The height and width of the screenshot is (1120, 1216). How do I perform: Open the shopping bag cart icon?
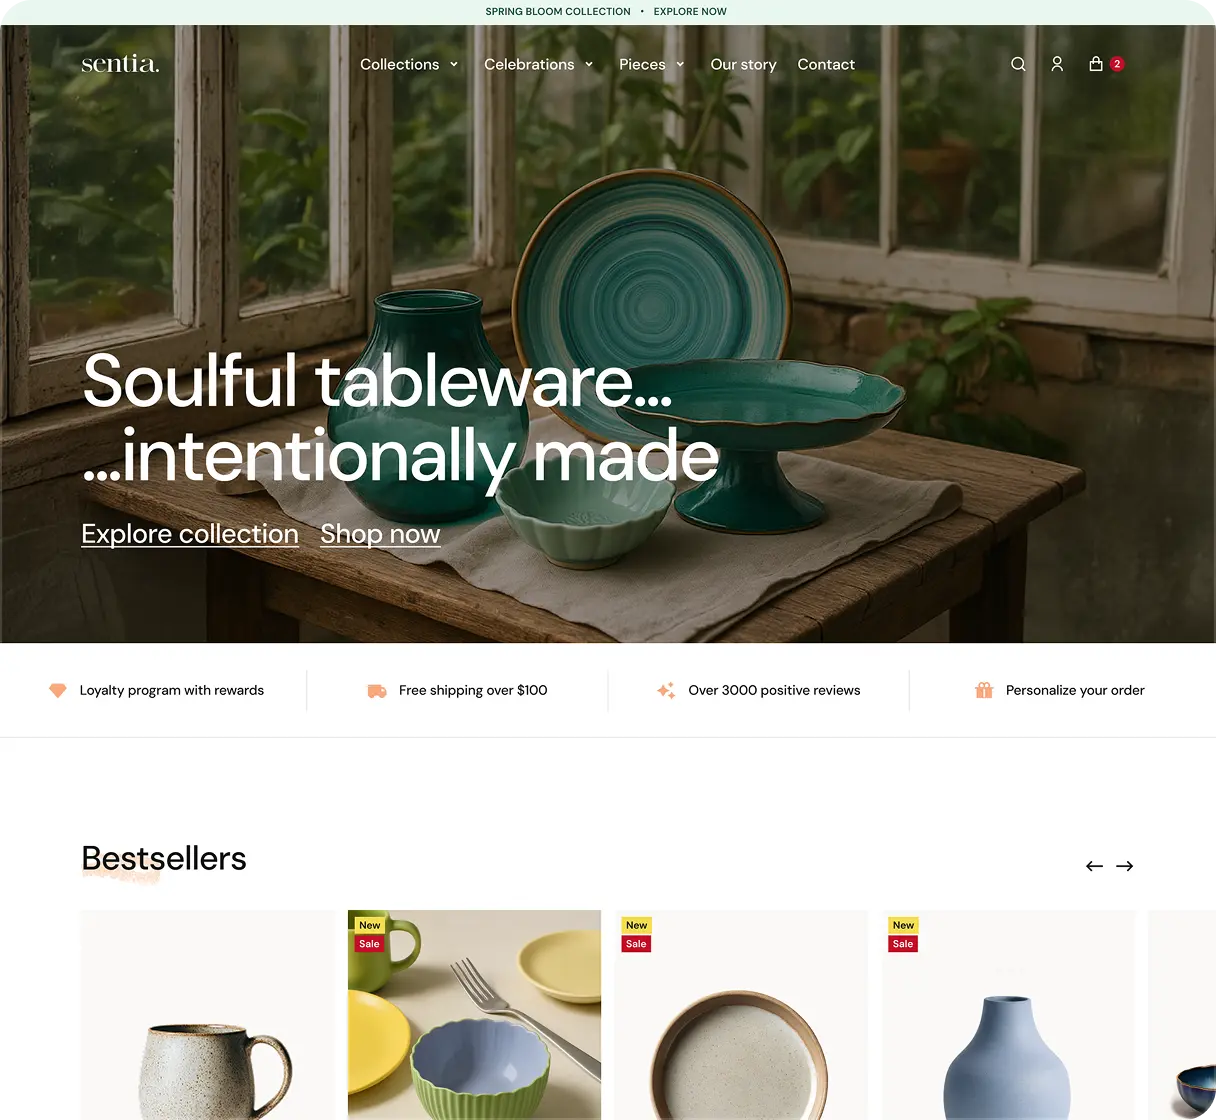[x=1096, y=64]
